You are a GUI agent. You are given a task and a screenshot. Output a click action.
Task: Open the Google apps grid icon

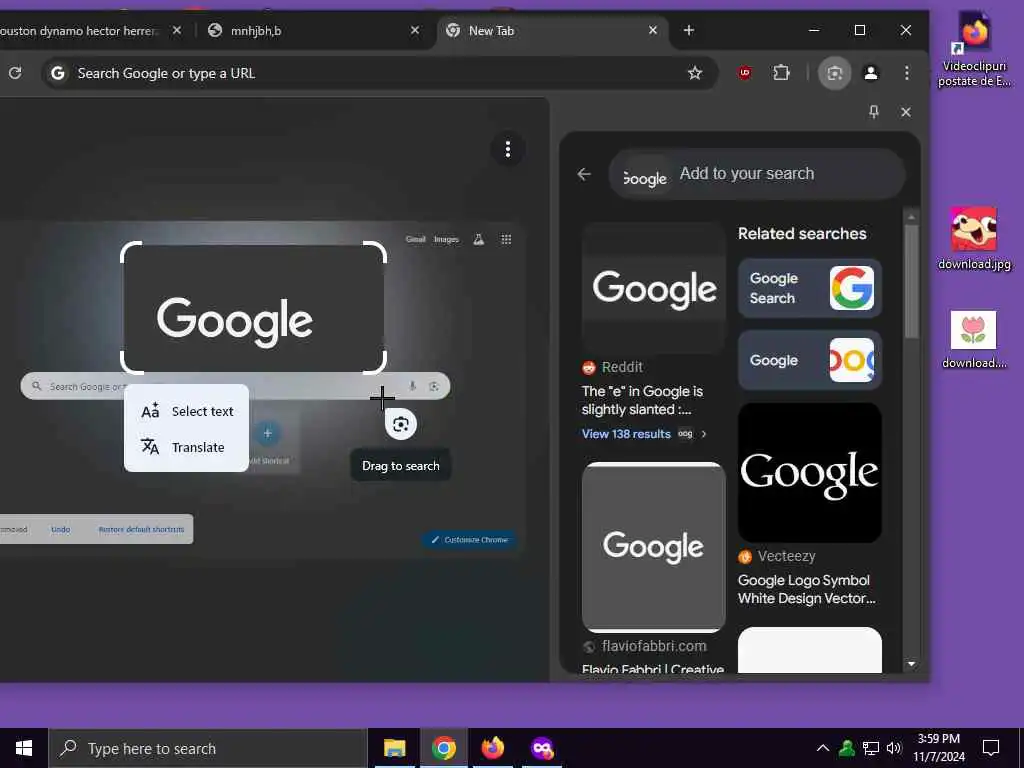tap(506, 240)
